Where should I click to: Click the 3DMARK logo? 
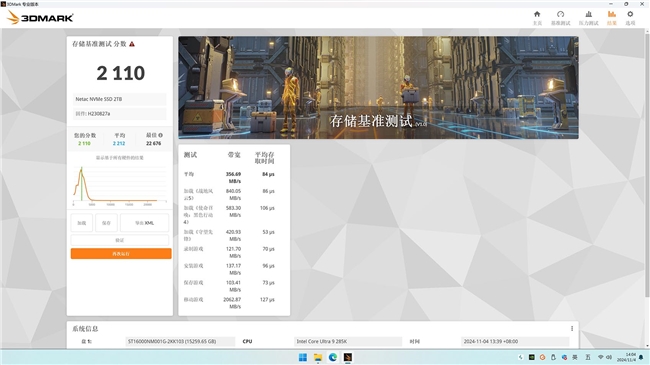tap(40, 18)
